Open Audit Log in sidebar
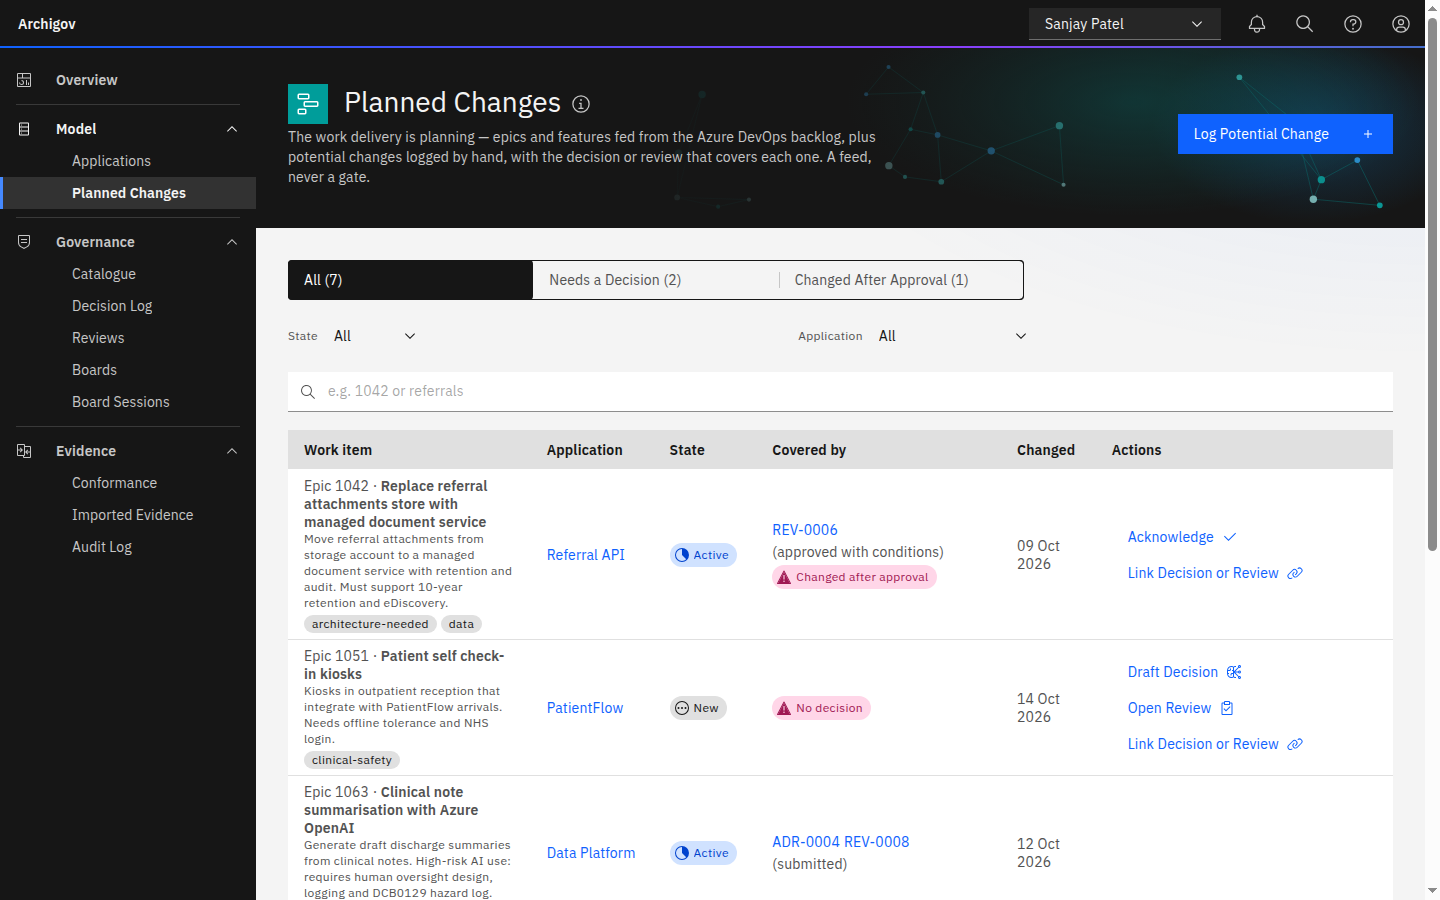Screen dimensions: 1440x900 (102, 547)
